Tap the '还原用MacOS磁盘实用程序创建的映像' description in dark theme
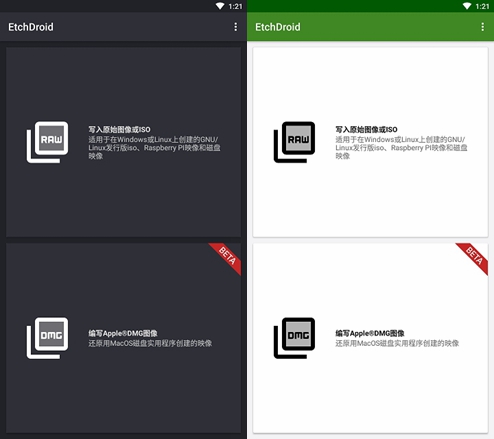The width and height of the screenshot is (494, 439). (x=150, y=343)
